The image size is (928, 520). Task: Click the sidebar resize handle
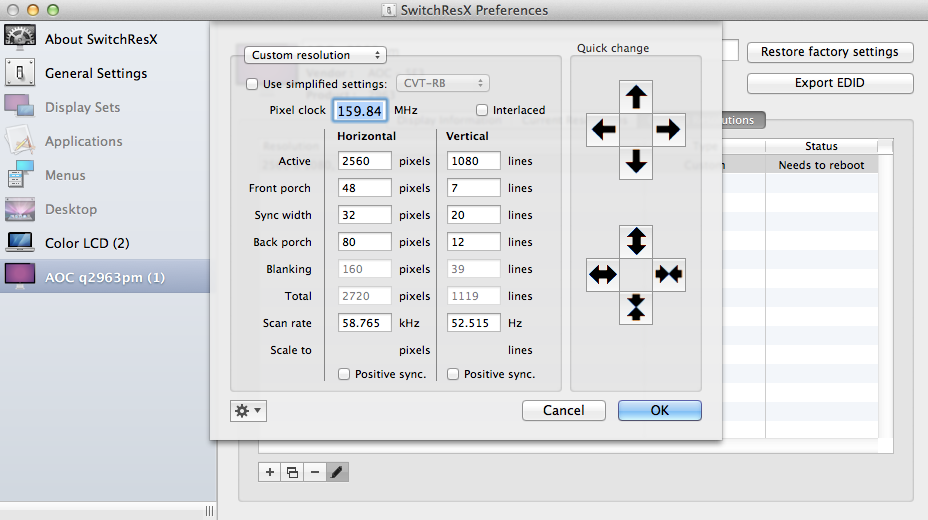click(x=210, y=511)
